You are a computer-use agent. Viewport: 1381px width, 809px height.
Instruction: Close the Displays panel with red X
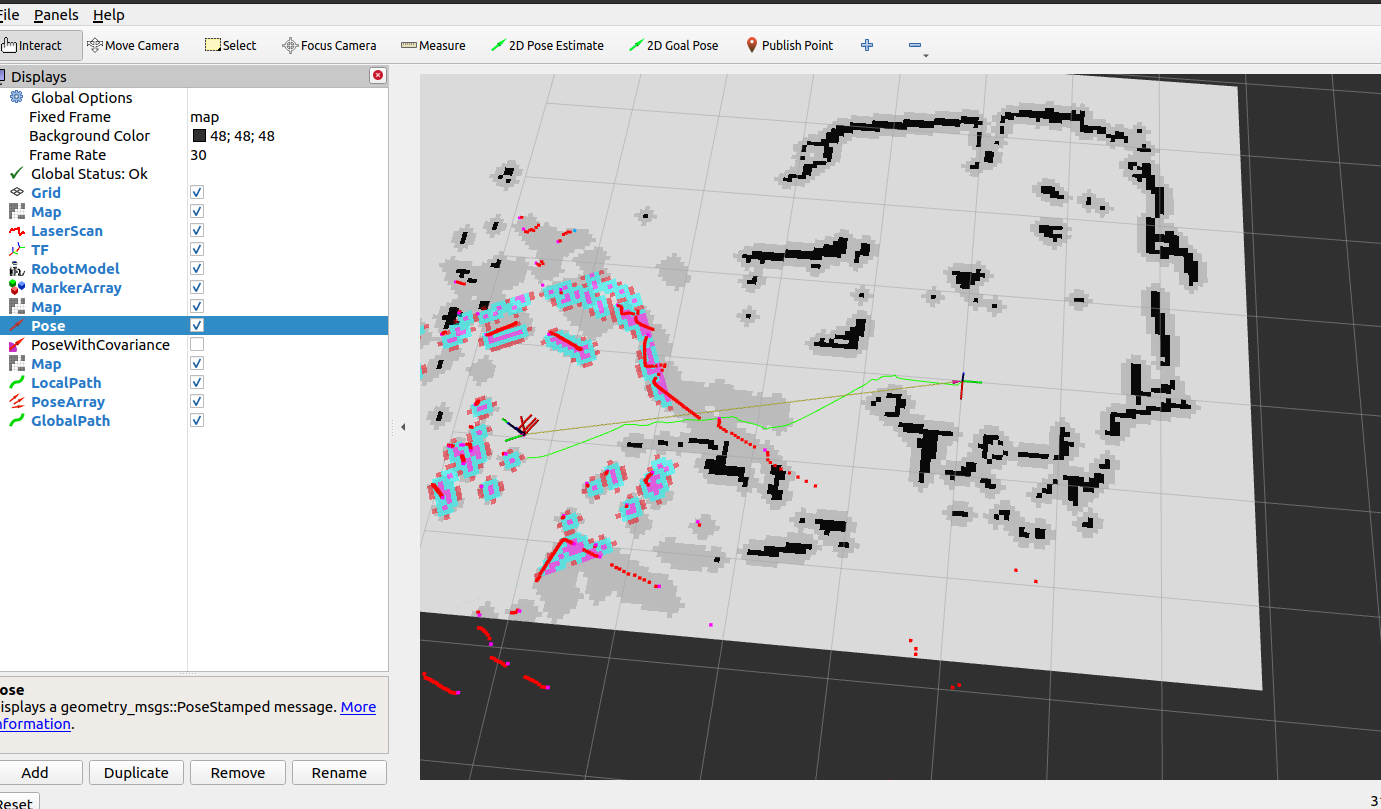pyautogui.click(x=377, y=76)
